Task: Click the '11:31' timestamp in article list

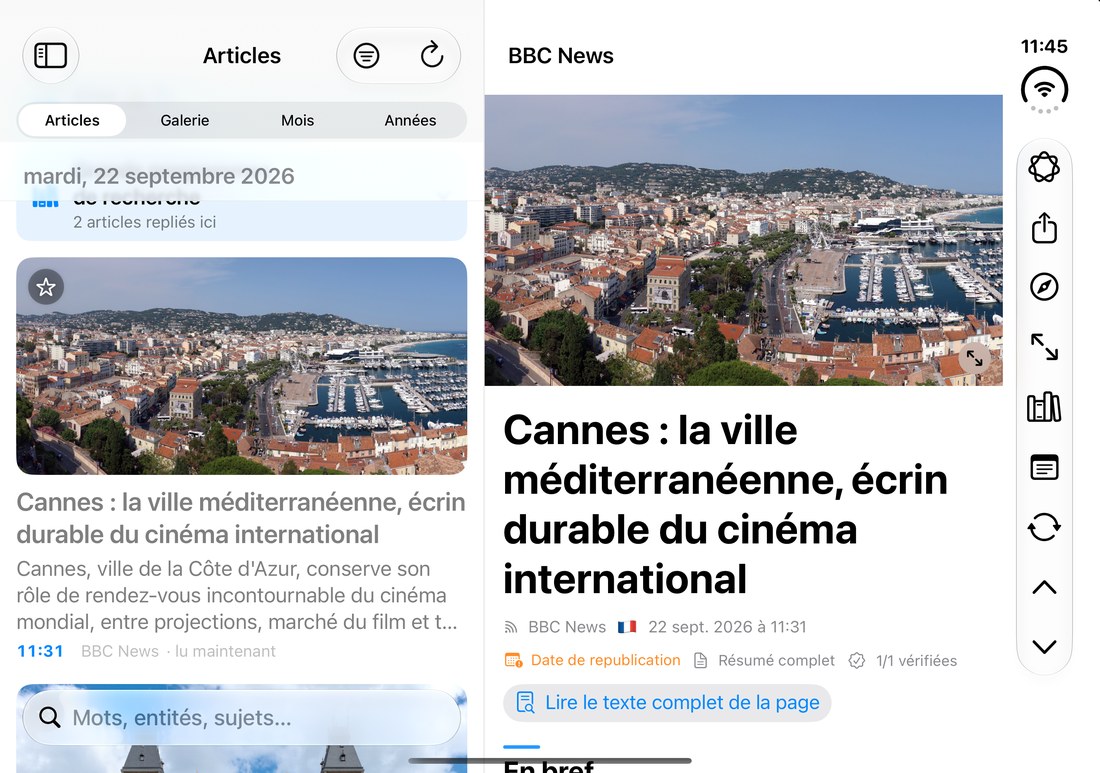Action: click(40, 652)
